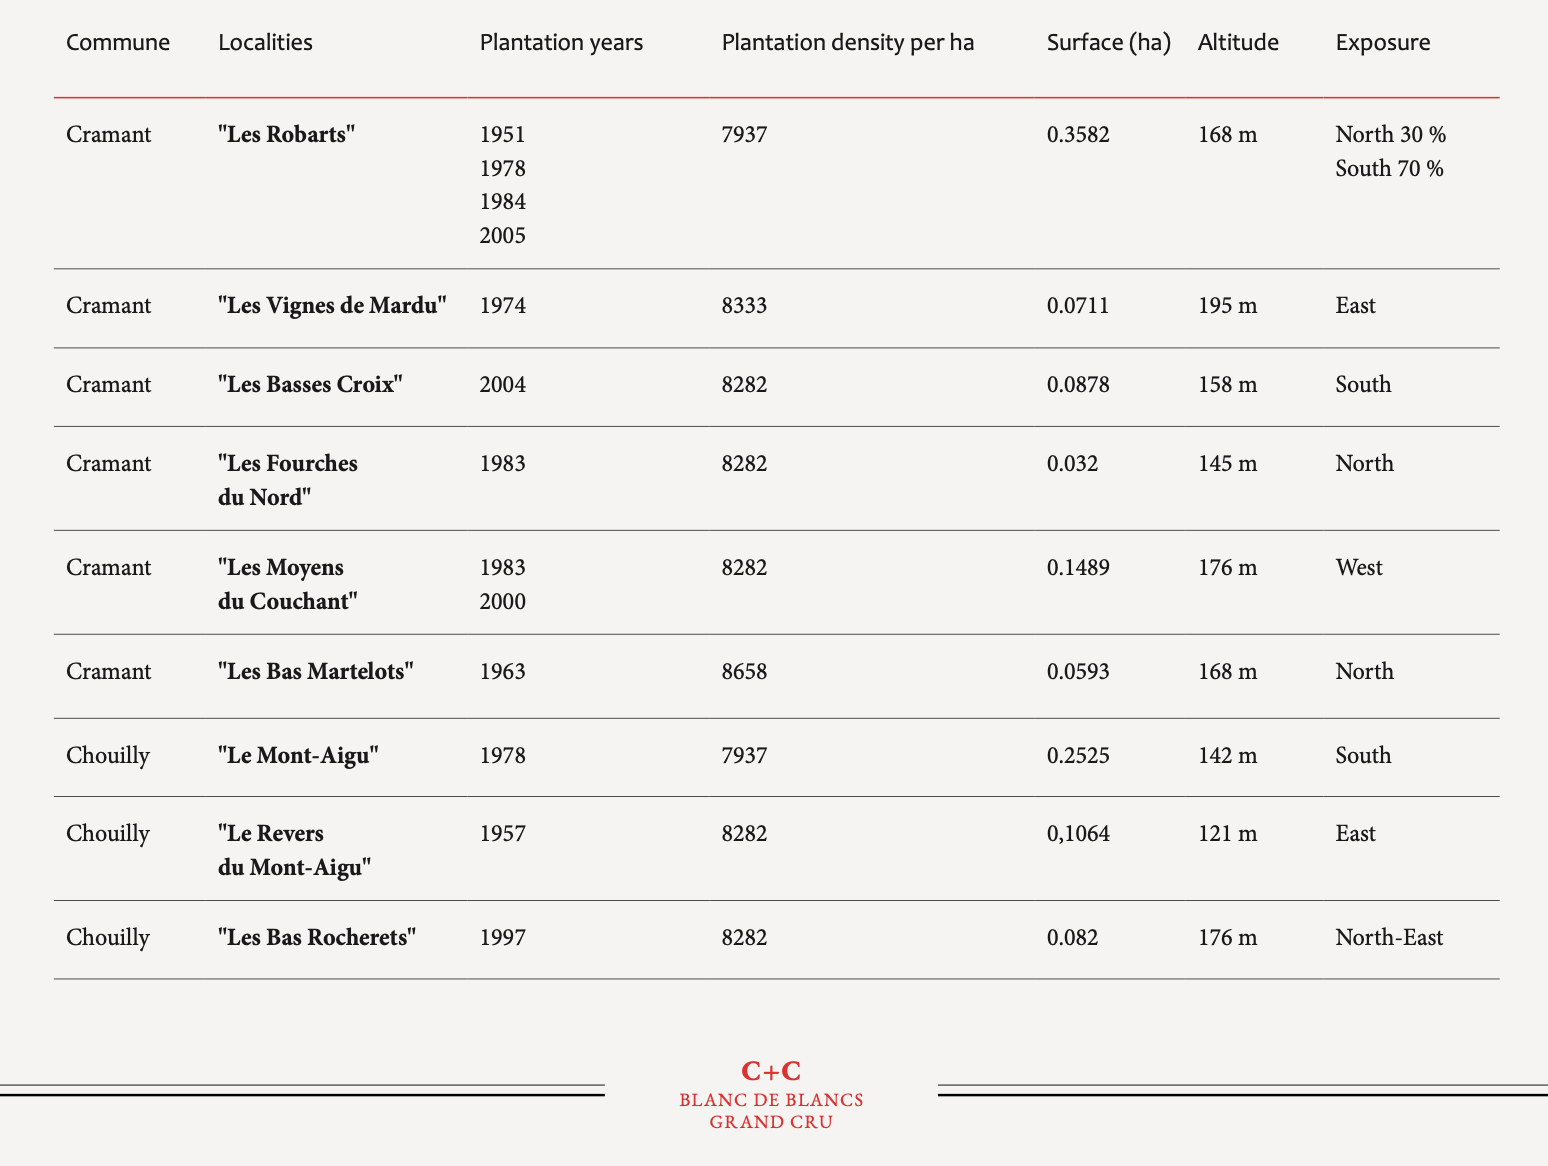Select Plantation density per ha header
This screenshot has height=1166, width=1548.
848,42
